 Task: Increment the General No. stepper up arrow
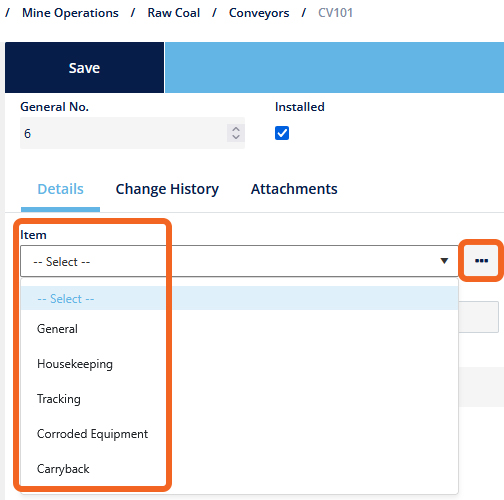click(x=236, y=129)
